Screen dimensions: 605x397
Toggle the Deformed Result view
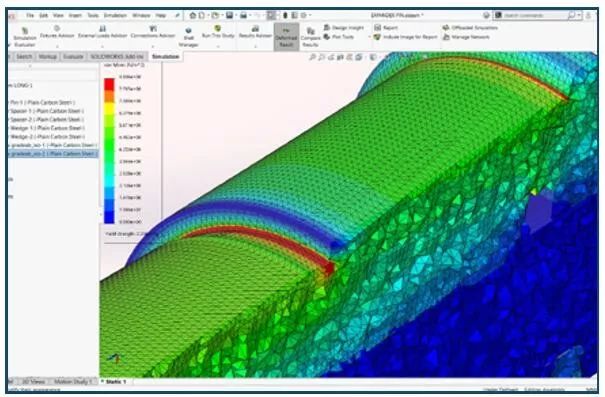(x=286, y=37)
